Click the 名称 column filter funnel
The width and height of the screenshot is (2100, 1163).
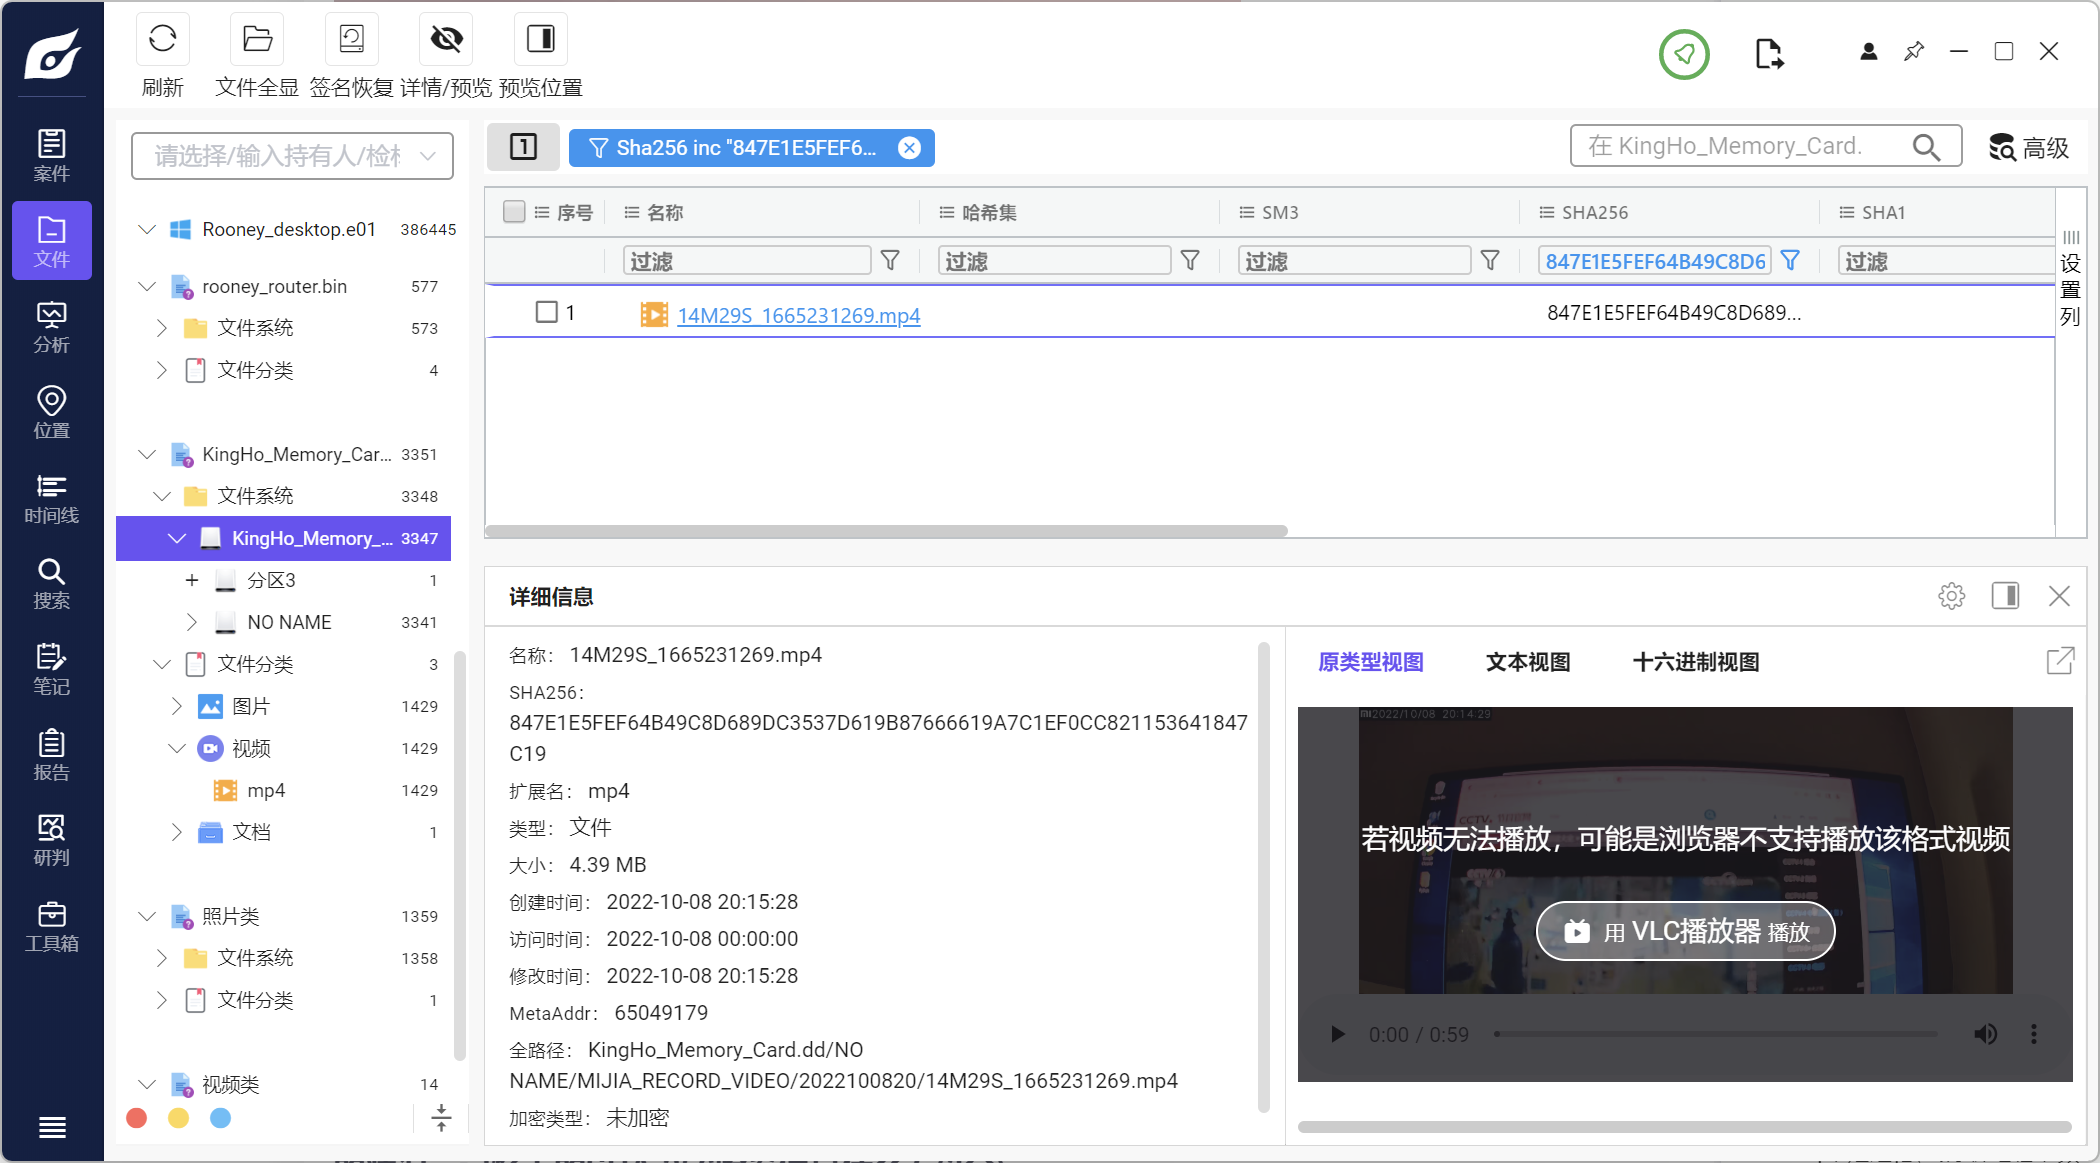coord(890,261)
